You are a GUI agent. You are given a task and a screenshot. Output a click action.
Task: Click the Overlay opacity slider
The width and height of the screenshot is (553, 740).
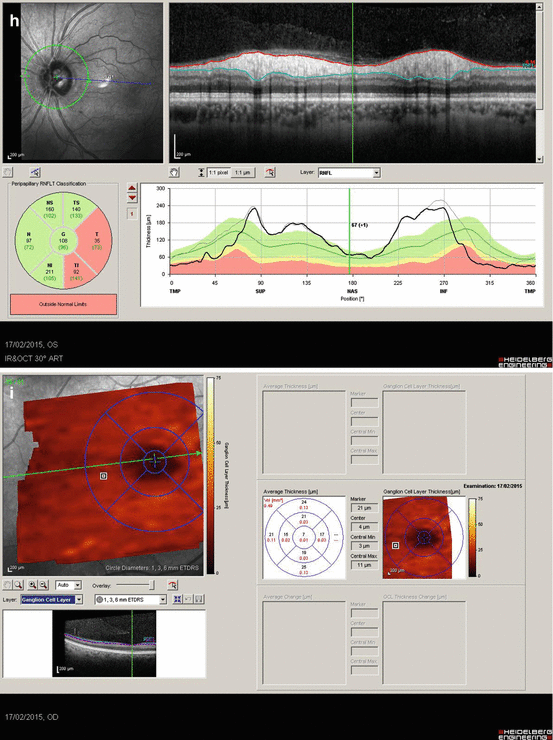point(135,585)
